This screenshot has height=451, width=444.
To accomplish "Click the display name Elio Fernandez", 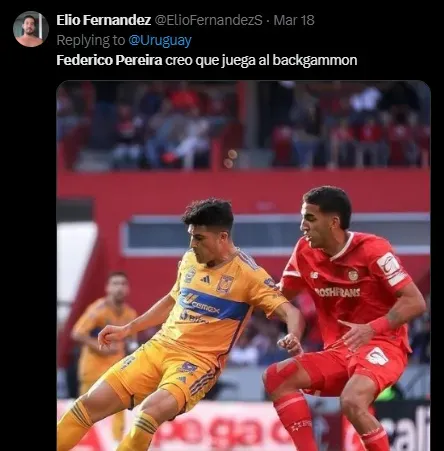I will [103, 20].
